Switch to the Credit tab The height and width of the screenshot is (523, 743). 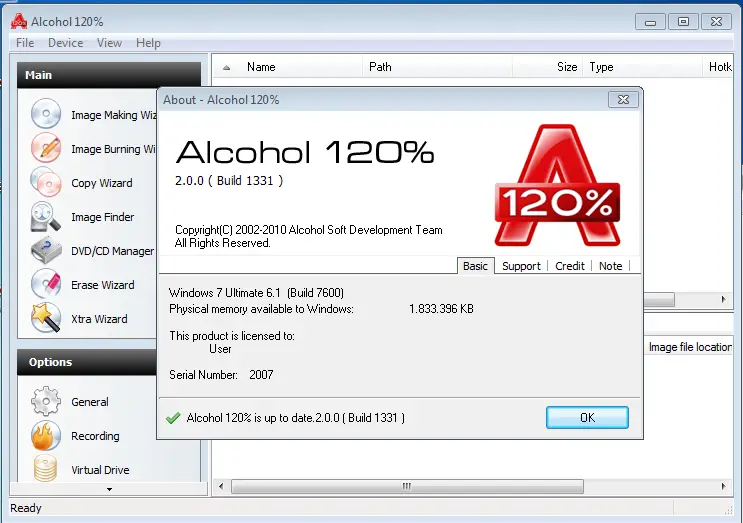tap(570, 266)
